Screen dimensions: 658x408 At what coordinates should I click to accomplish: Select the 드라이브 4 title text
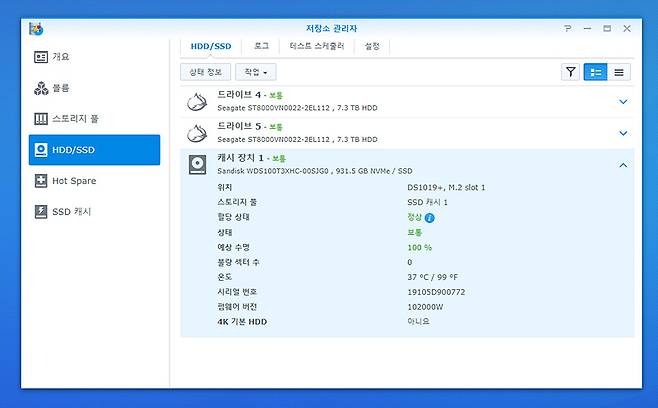click(x=239, y=95)
